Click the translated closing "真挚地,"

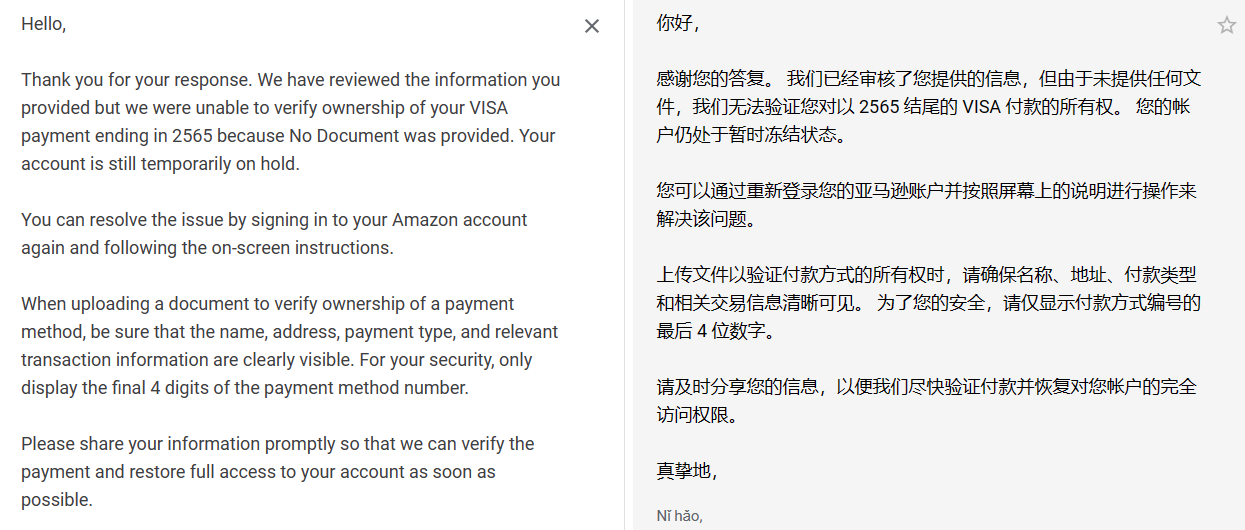click(x=687, y=471)
